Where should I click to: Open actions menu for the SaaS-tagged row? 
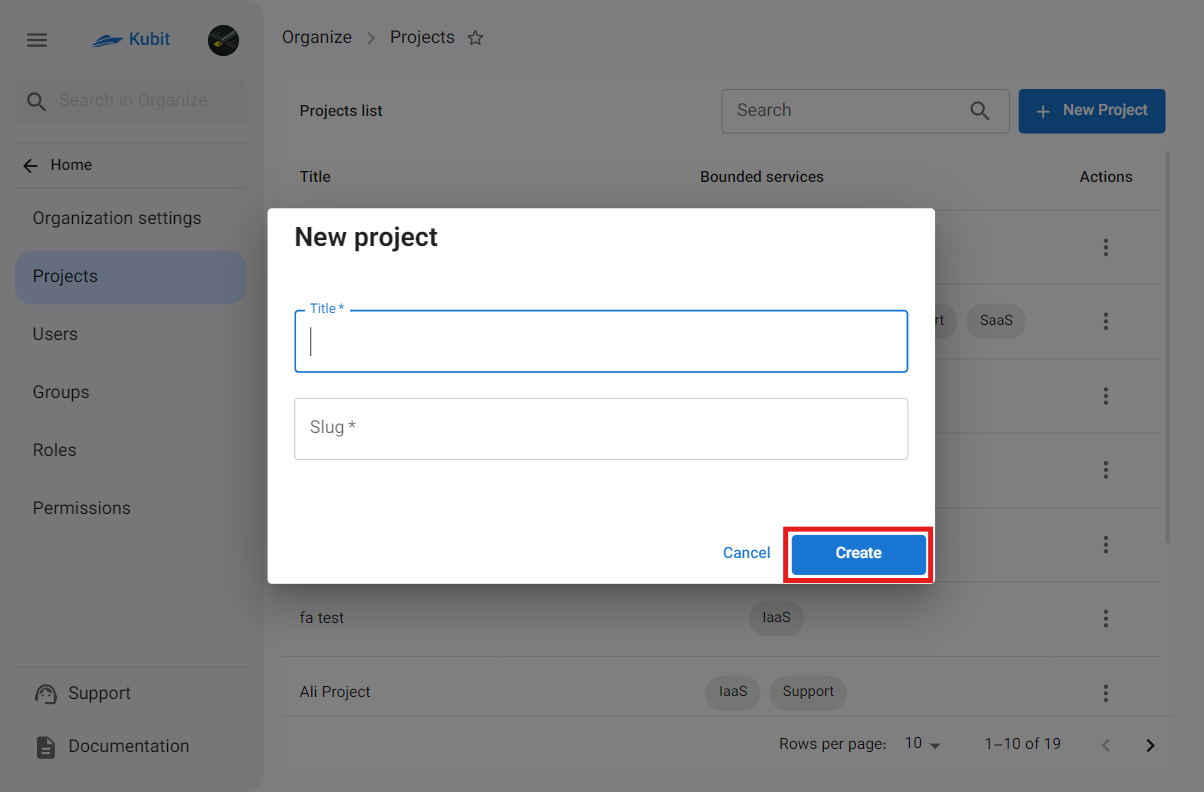point(1106,321)
